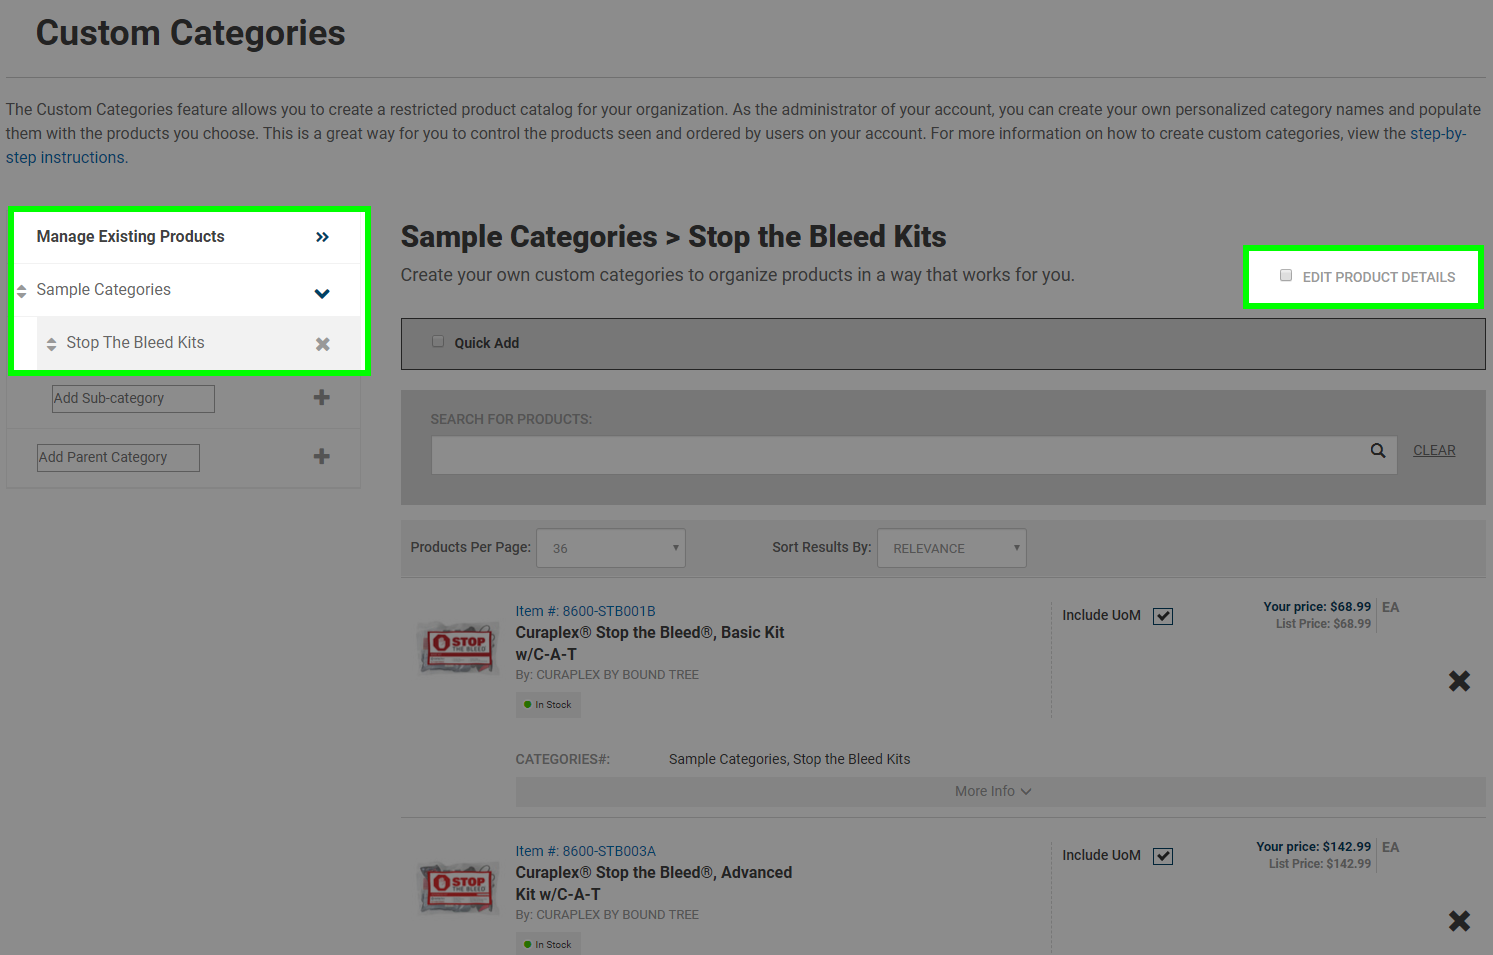The height and width of the screenshot is (955, 1493).
Task: Click the double-chevron beside Manage Existing Products
Action: coord(322,237)
